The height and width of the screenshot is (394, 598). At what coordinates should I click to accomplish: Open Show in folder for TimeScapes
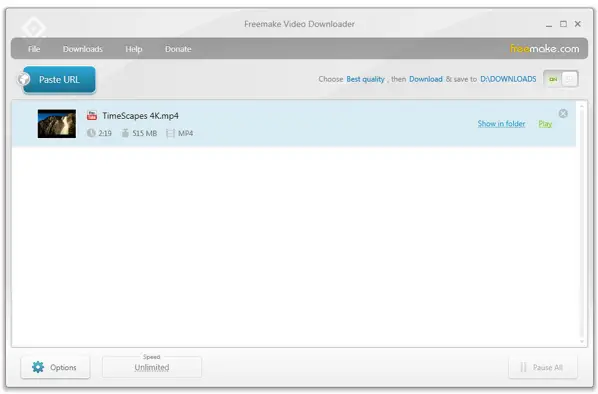(x=501, y=124)
